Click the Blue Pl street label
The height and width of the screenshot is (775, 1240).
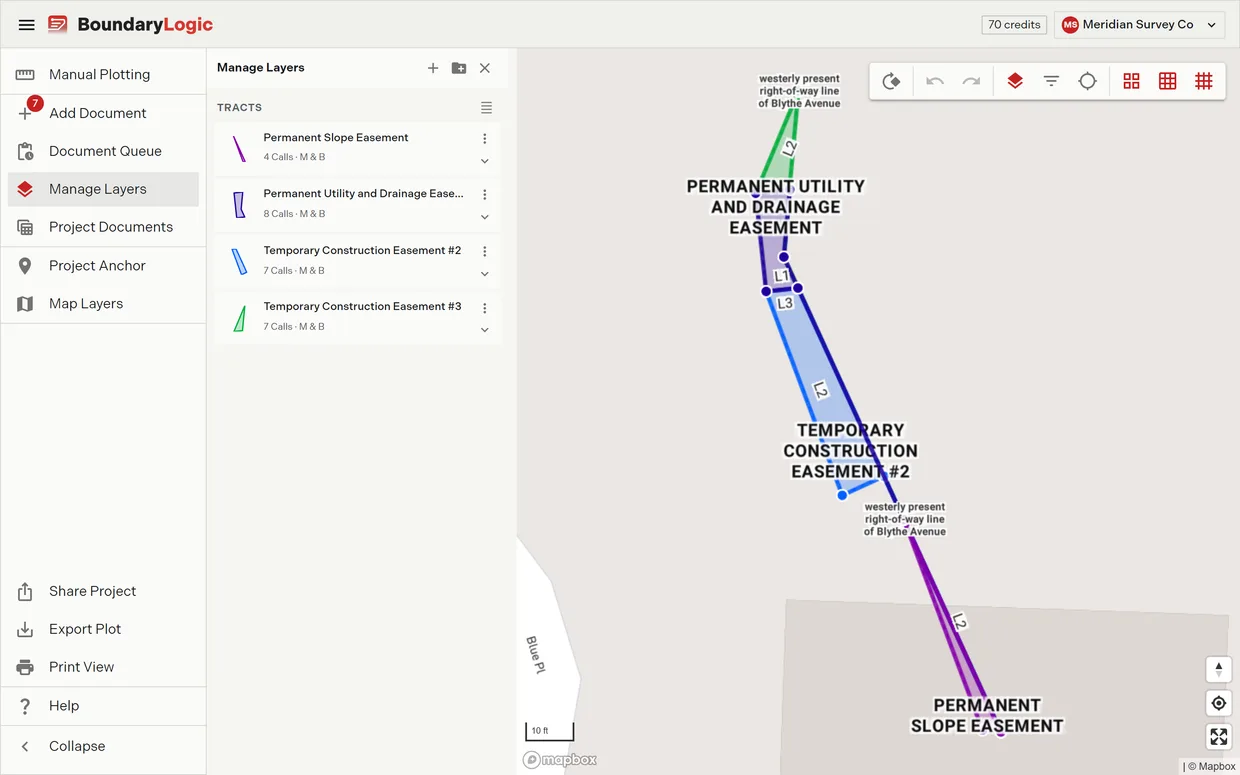pyautogui.click(x=535, y=654)
